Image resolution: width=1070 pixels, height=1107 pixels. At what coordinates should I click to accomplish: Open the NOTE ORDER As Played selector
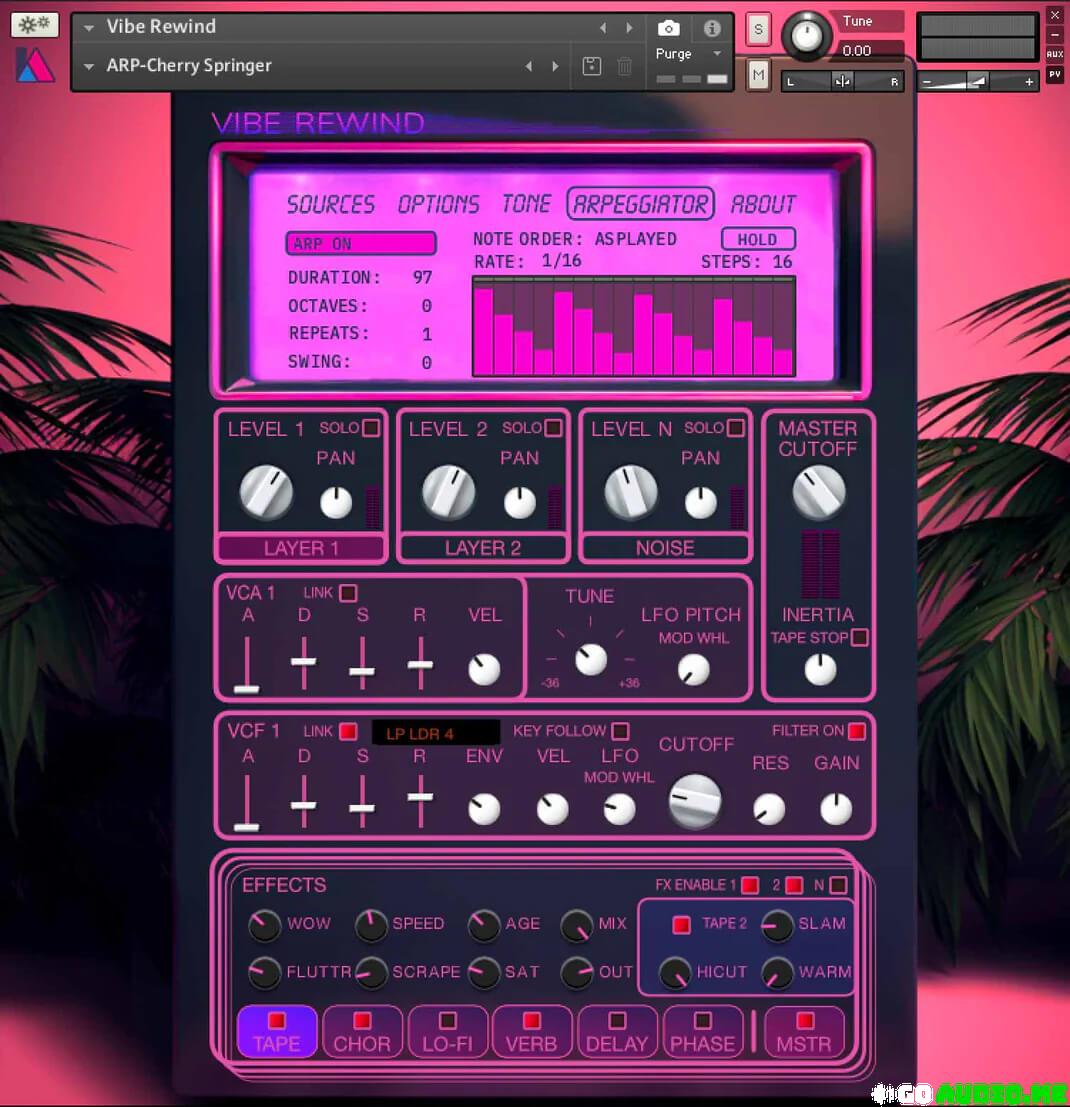[636, 239]
